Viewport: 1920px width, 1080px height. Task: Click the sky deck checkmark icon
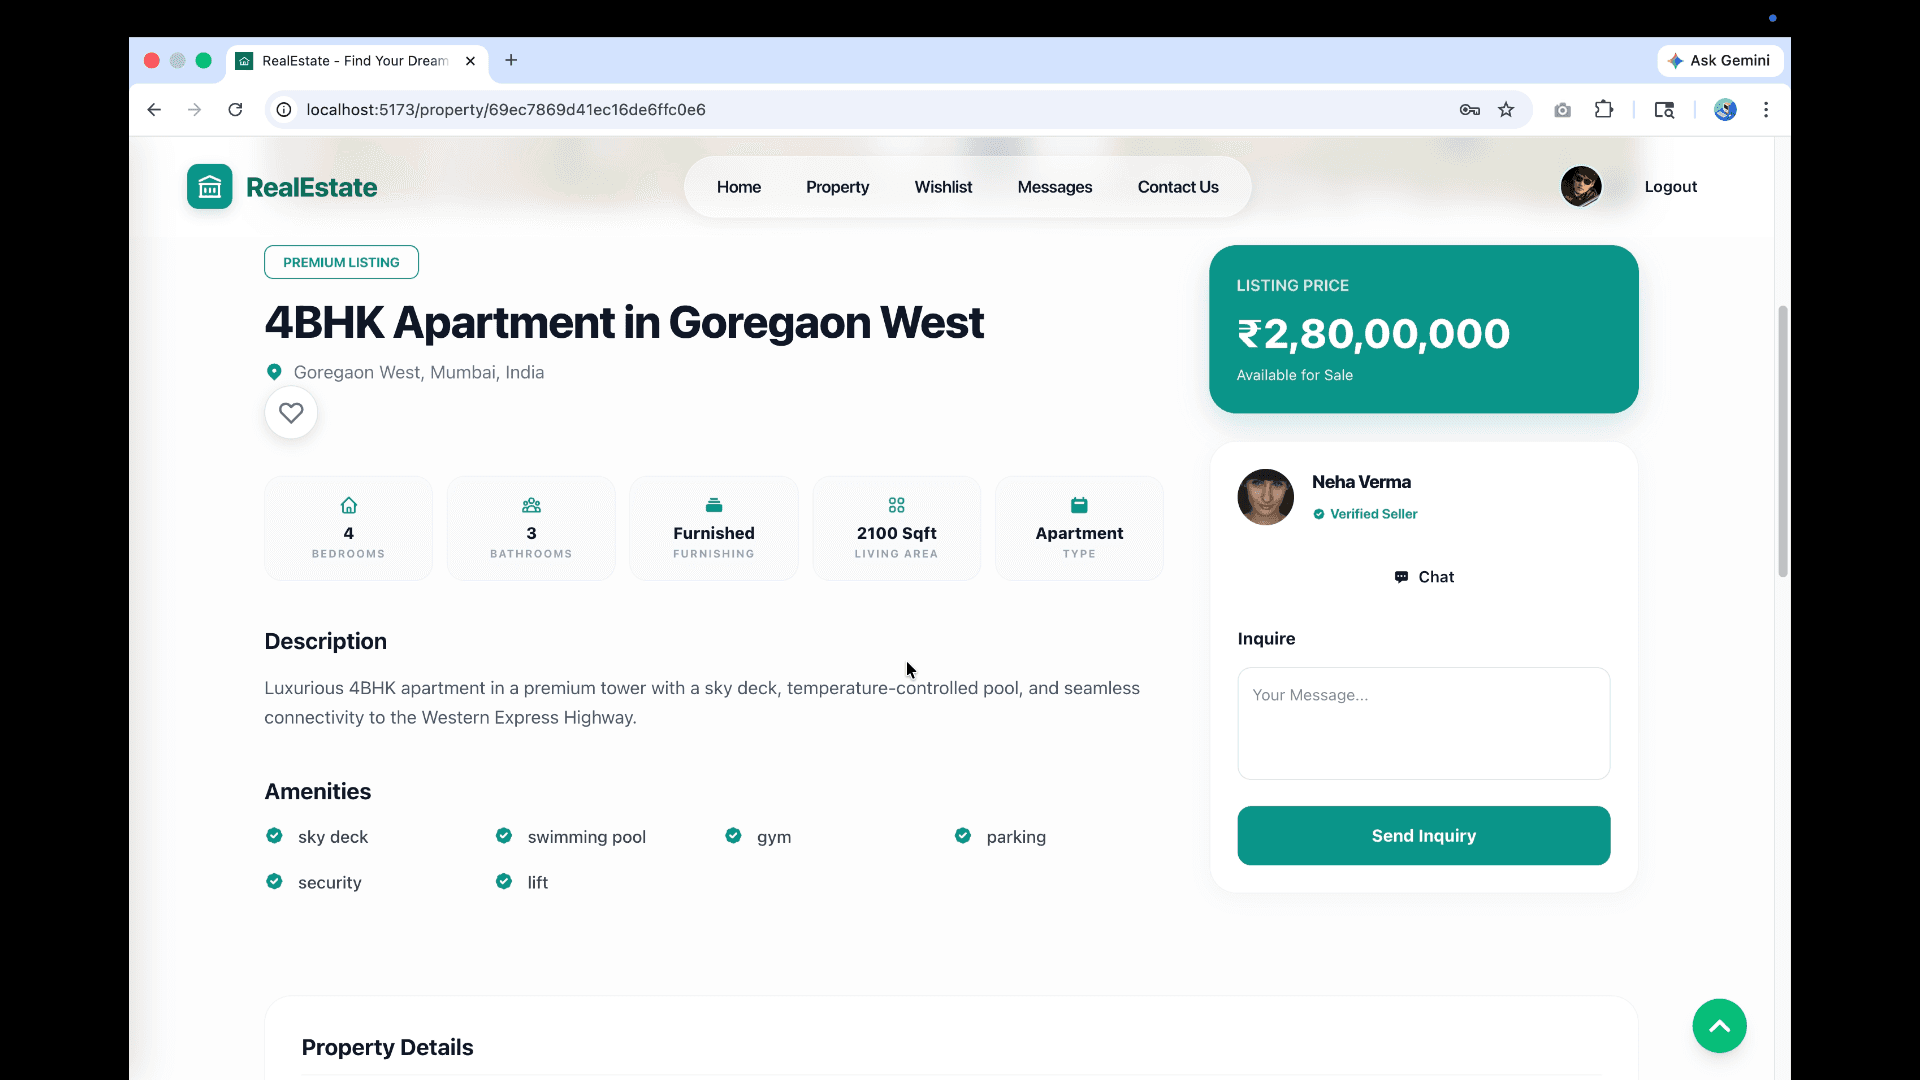tap(274, 836)
